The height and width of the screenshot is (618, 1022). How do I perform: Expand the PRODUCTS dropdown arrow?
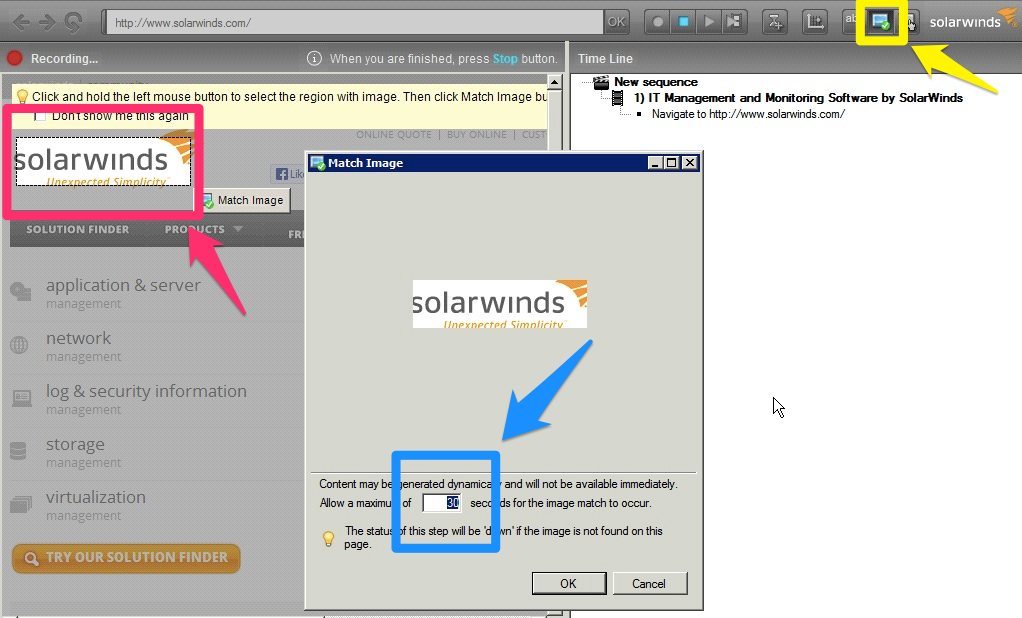[238, 229]
